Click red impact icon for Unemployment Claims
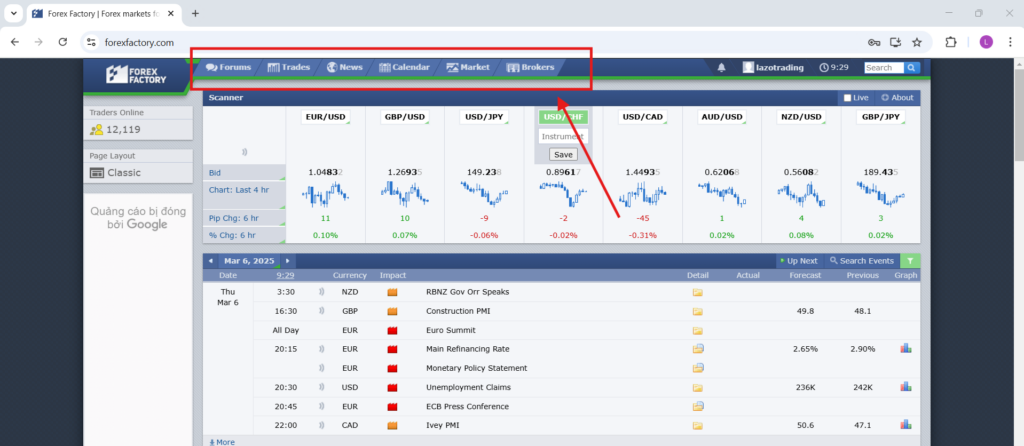 [392, 387]
